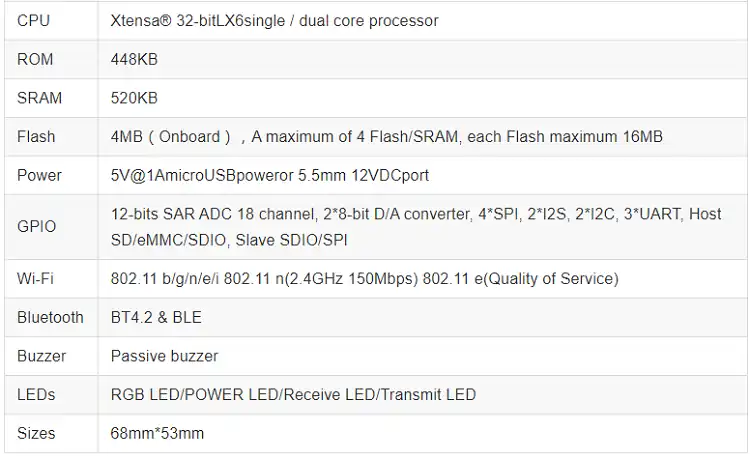Click the Passive buzzer value cell
The height and width of the screenshot is (460, 750).
[x=164, y=356]
